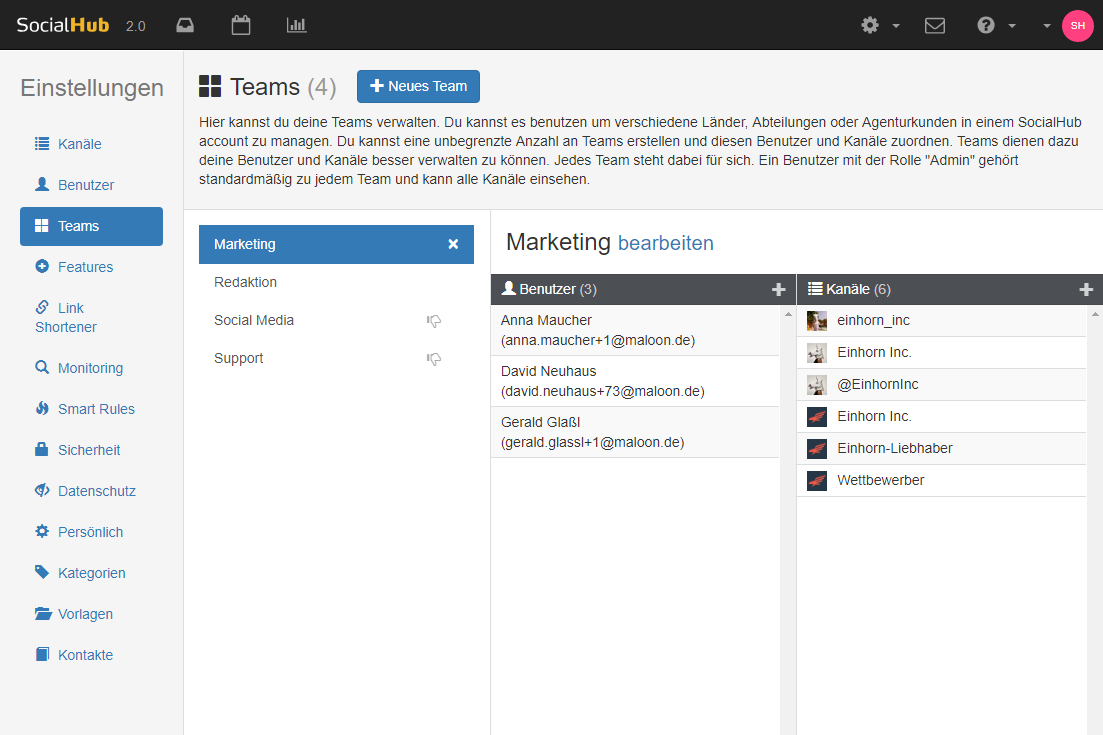Click the Sicherheit lock icon
Viewport: 1103px width, 735px height.
point(42,449)
